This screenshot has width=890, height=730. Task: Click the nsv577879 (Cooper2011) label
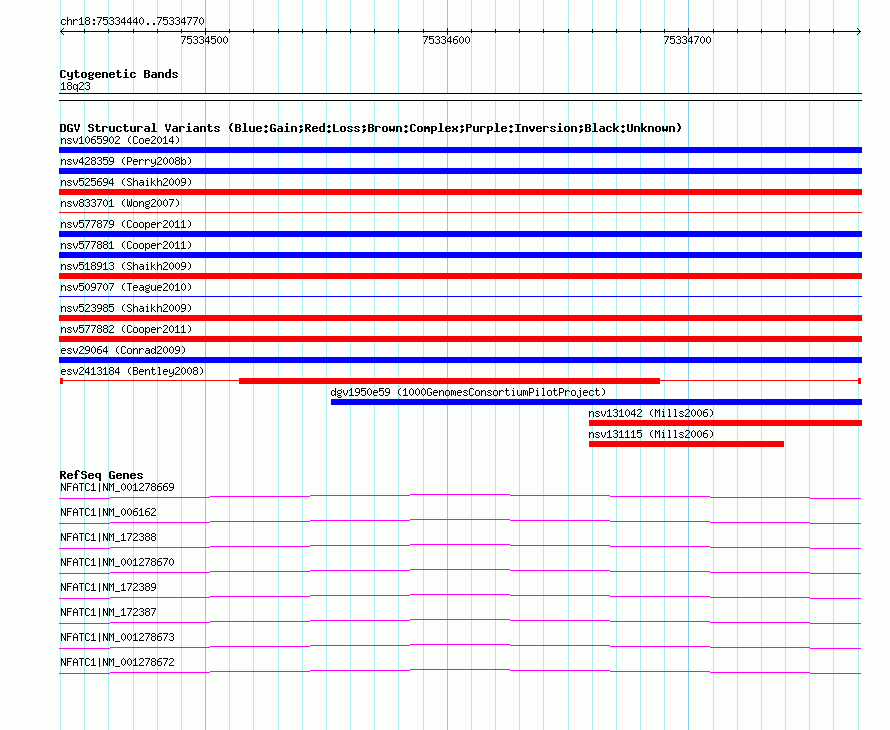pyautogui.click(x=126, y=224)
